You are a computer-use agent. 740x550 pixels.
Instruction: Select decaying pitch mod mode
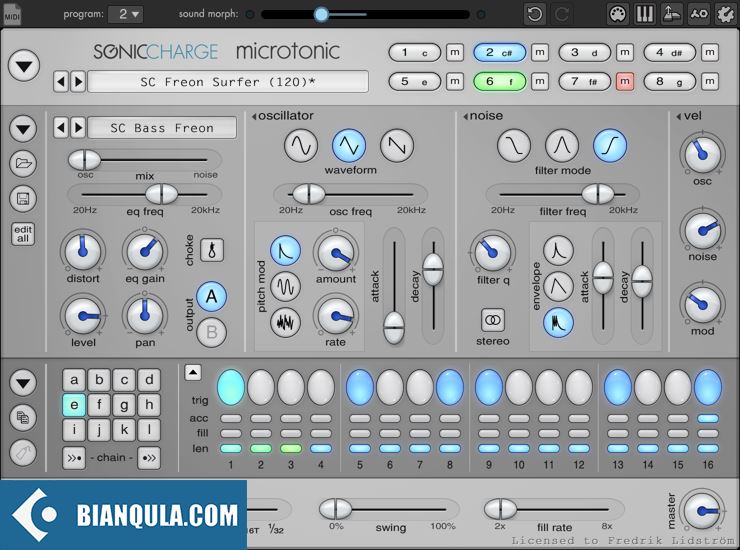[286, 251]
